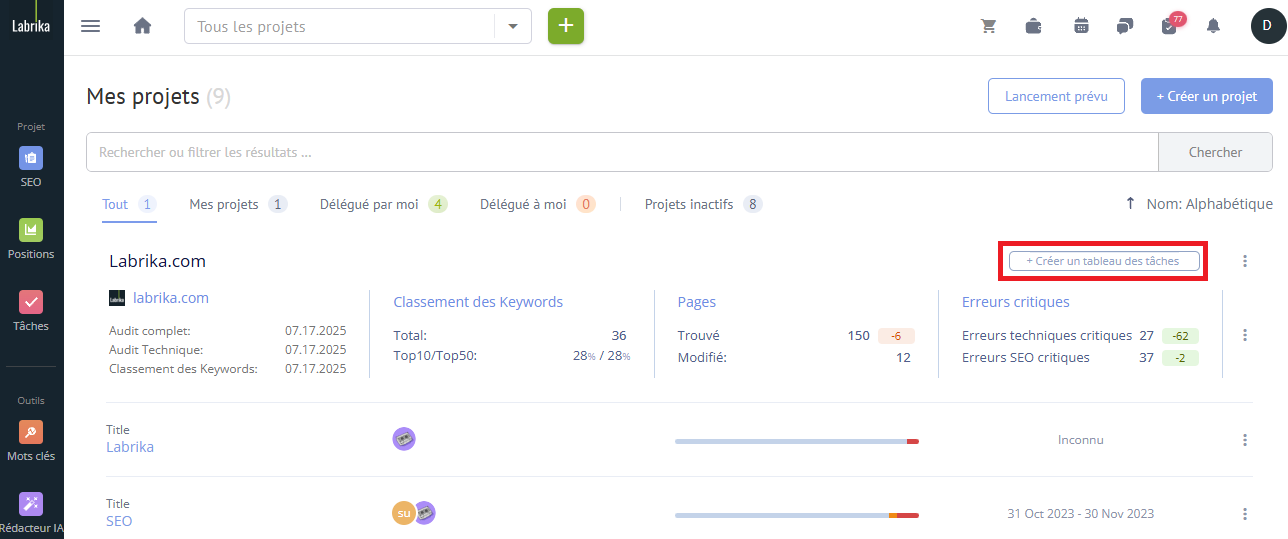
Task: Select the Délégué à moi tab
Action: tap(538, 204)
